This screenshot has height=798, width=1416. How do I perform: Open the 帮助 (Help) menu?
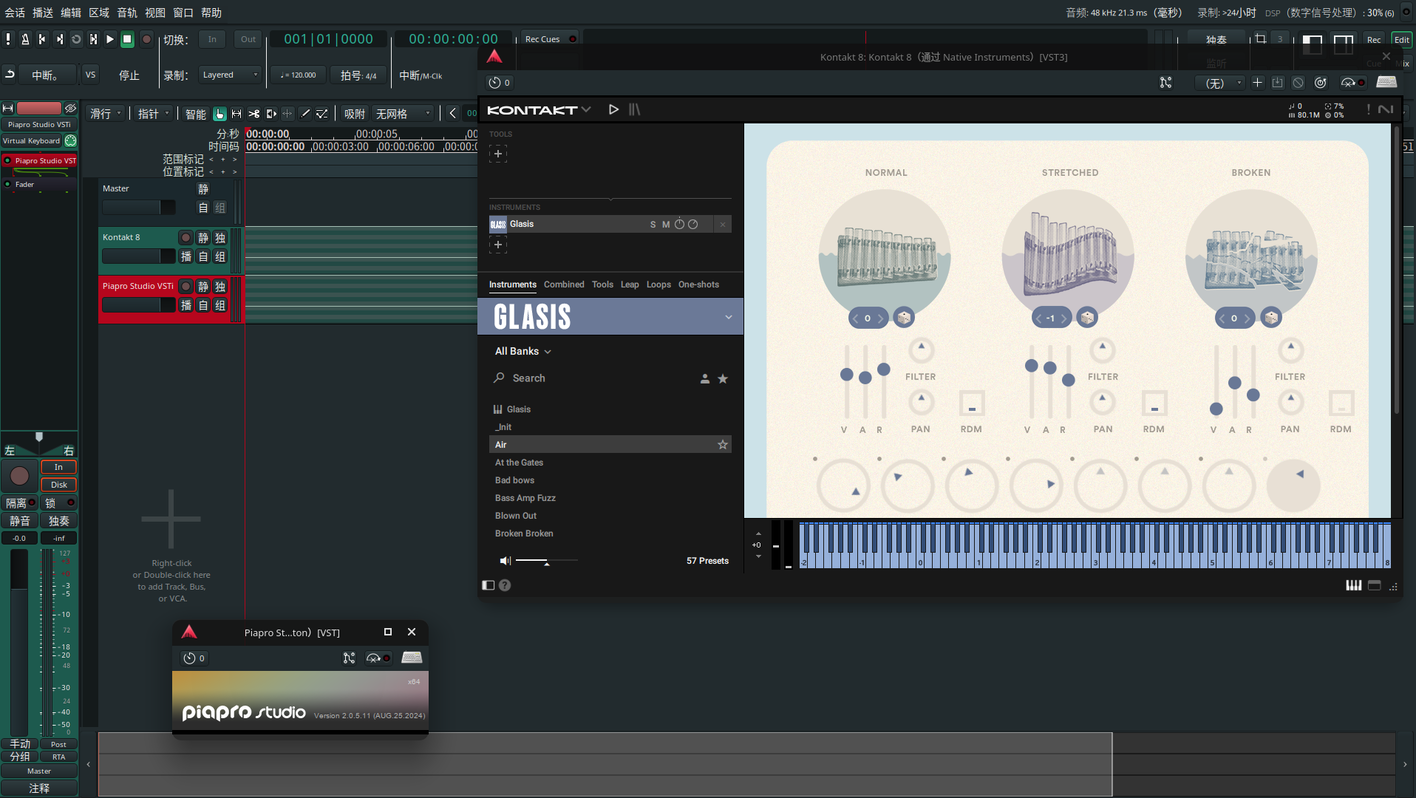[211, 13]
